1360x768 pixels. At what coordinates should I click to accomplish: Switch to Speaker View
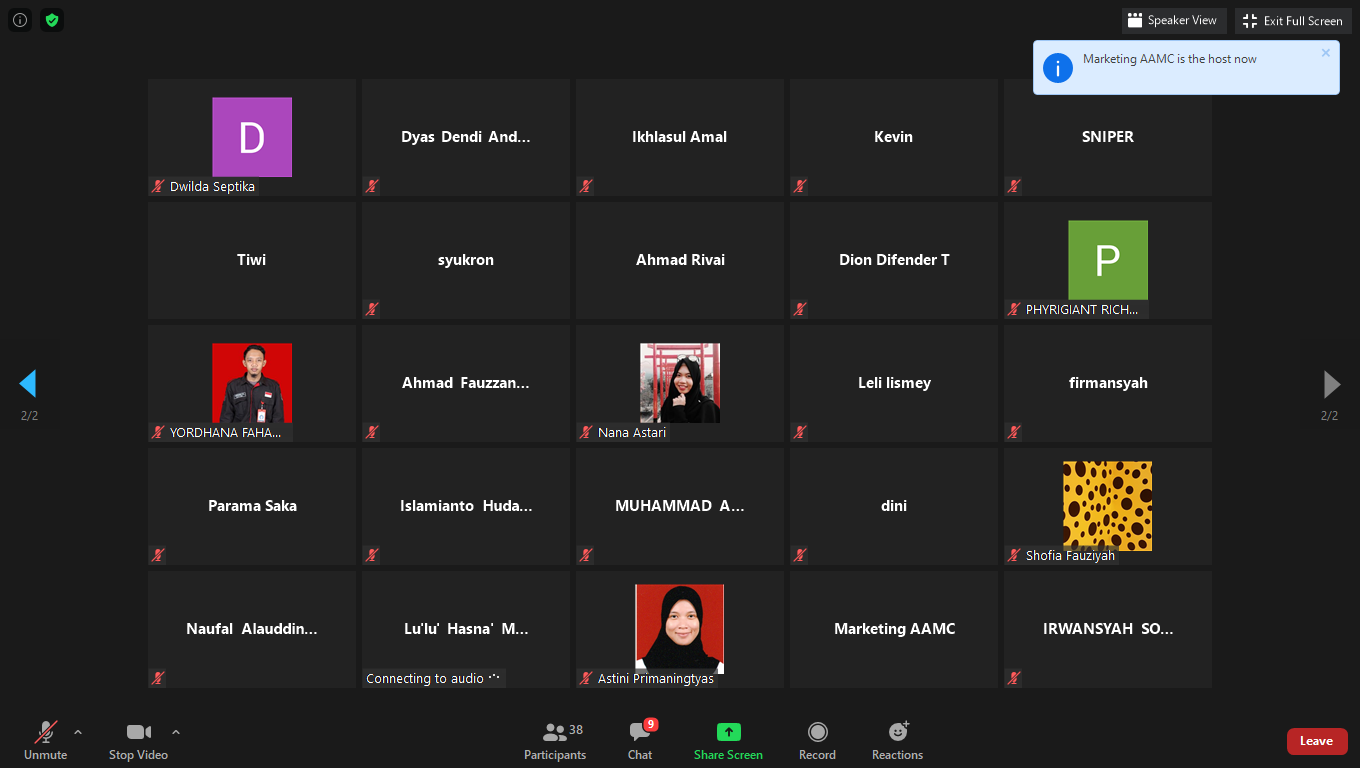tap(1173, 20)
